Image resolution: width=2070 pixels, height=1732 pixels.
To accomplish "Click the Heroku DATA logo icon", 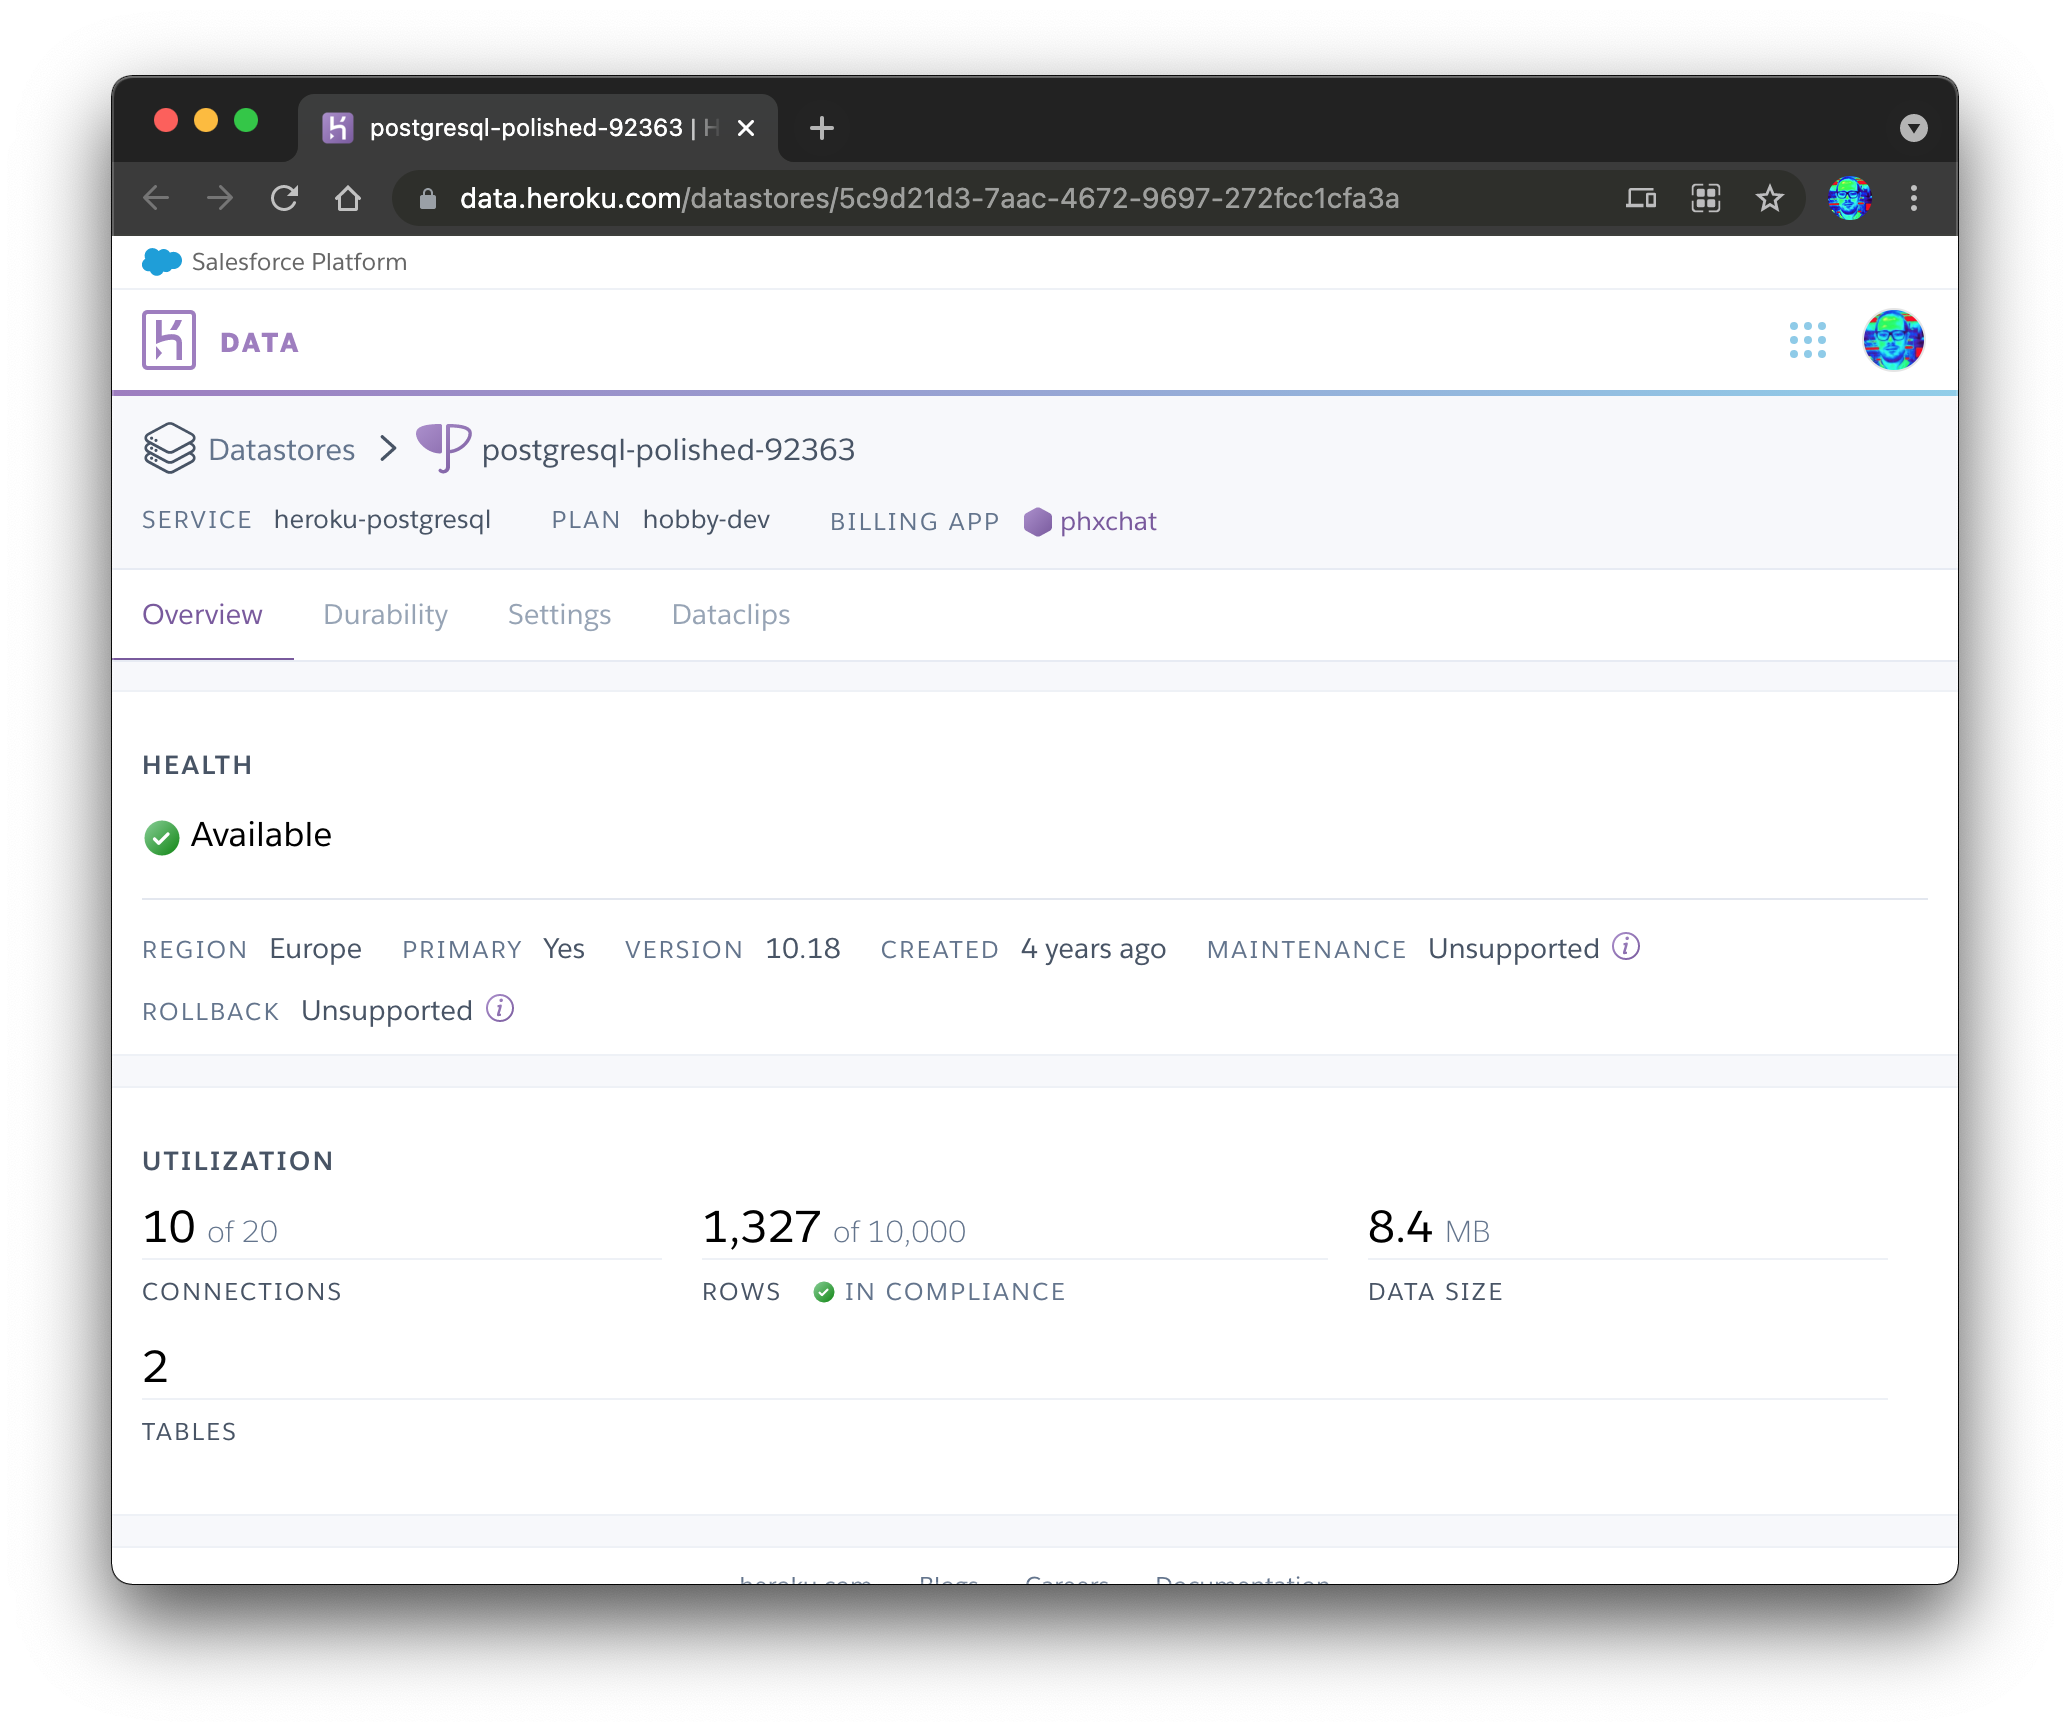I will (x=168, y=340).
